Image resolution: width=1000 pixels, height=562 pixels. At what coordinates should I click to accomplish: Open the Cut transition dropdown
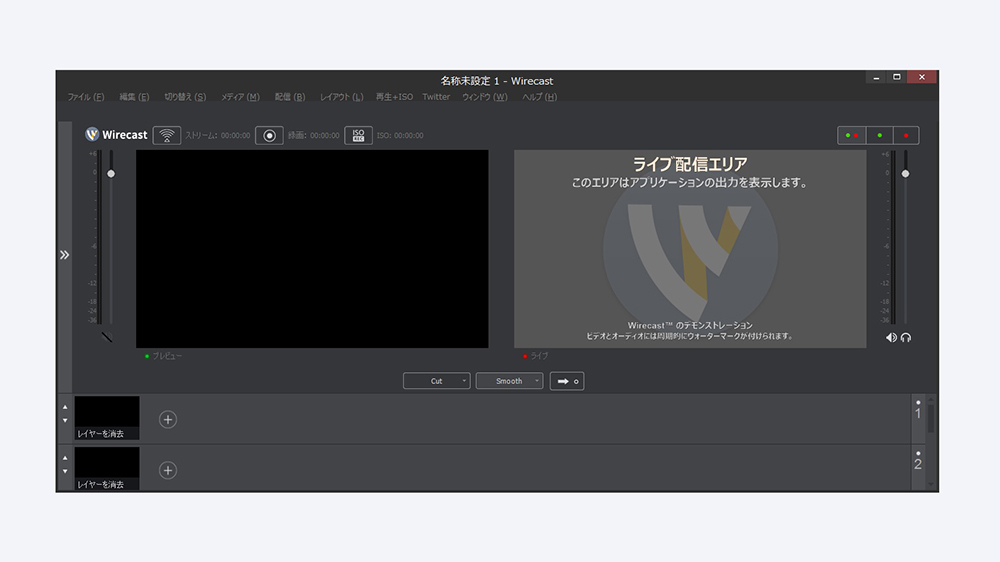(x=437, y=381)
